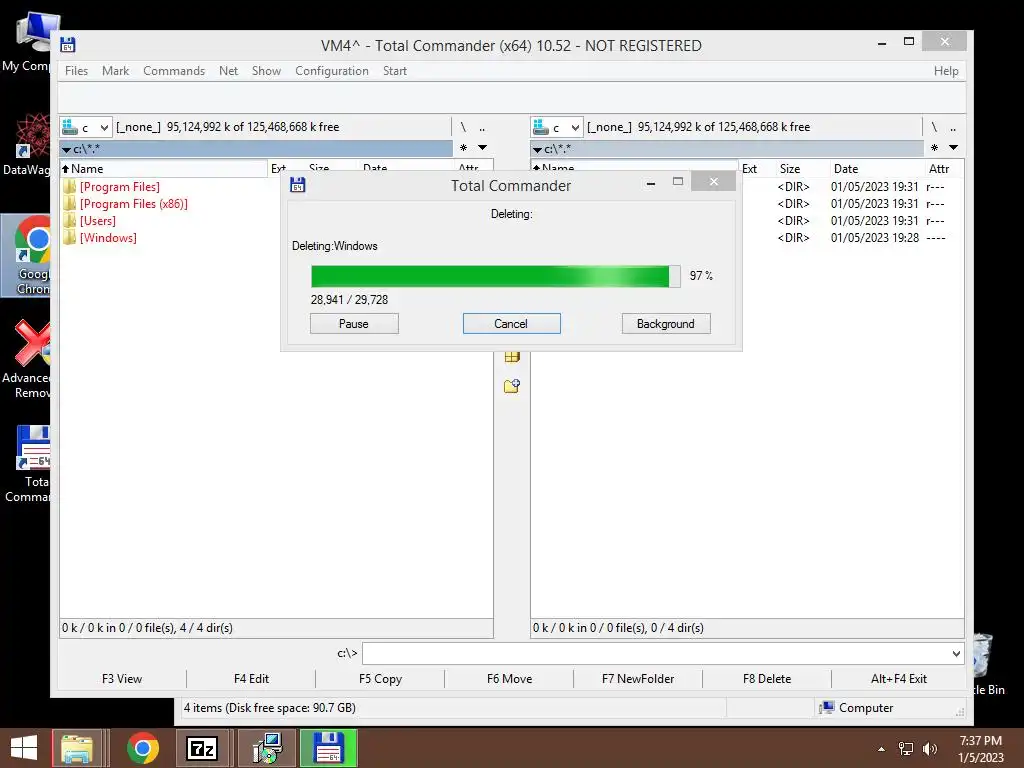
Task: Click F6 Move function button
Action: 509,679
